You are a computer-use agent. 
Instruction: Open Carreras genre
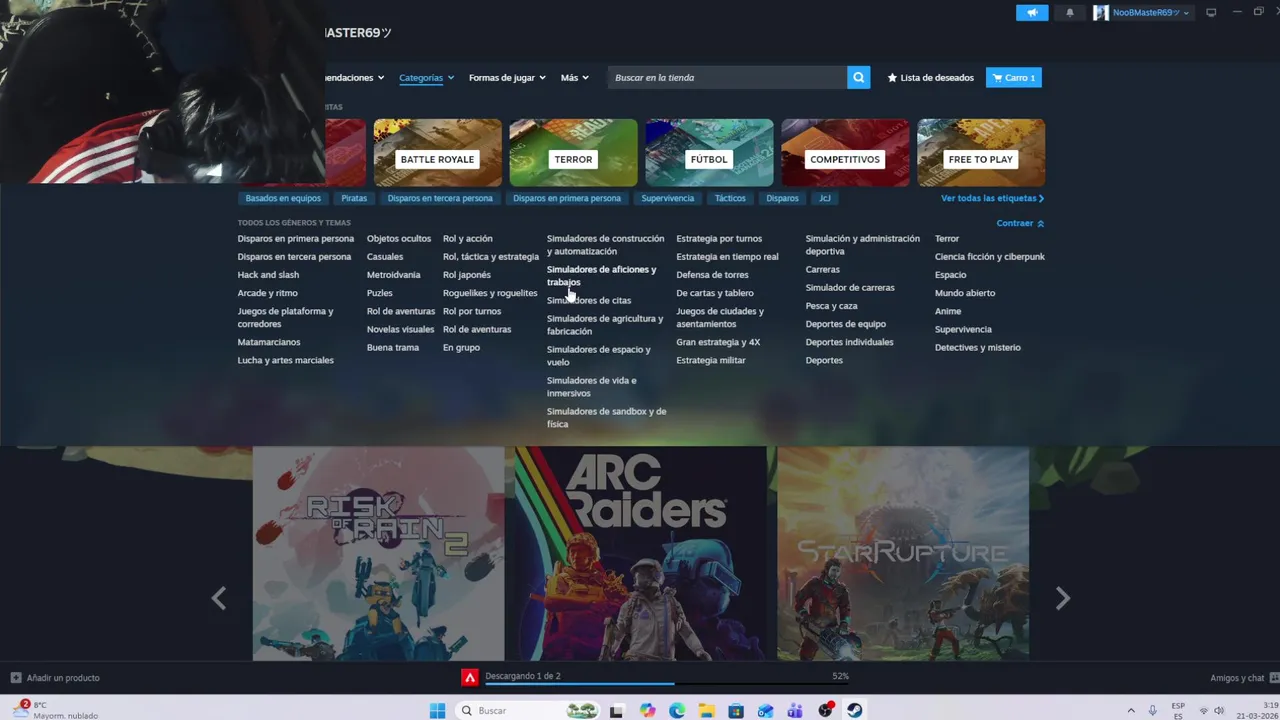pos(823,269)
